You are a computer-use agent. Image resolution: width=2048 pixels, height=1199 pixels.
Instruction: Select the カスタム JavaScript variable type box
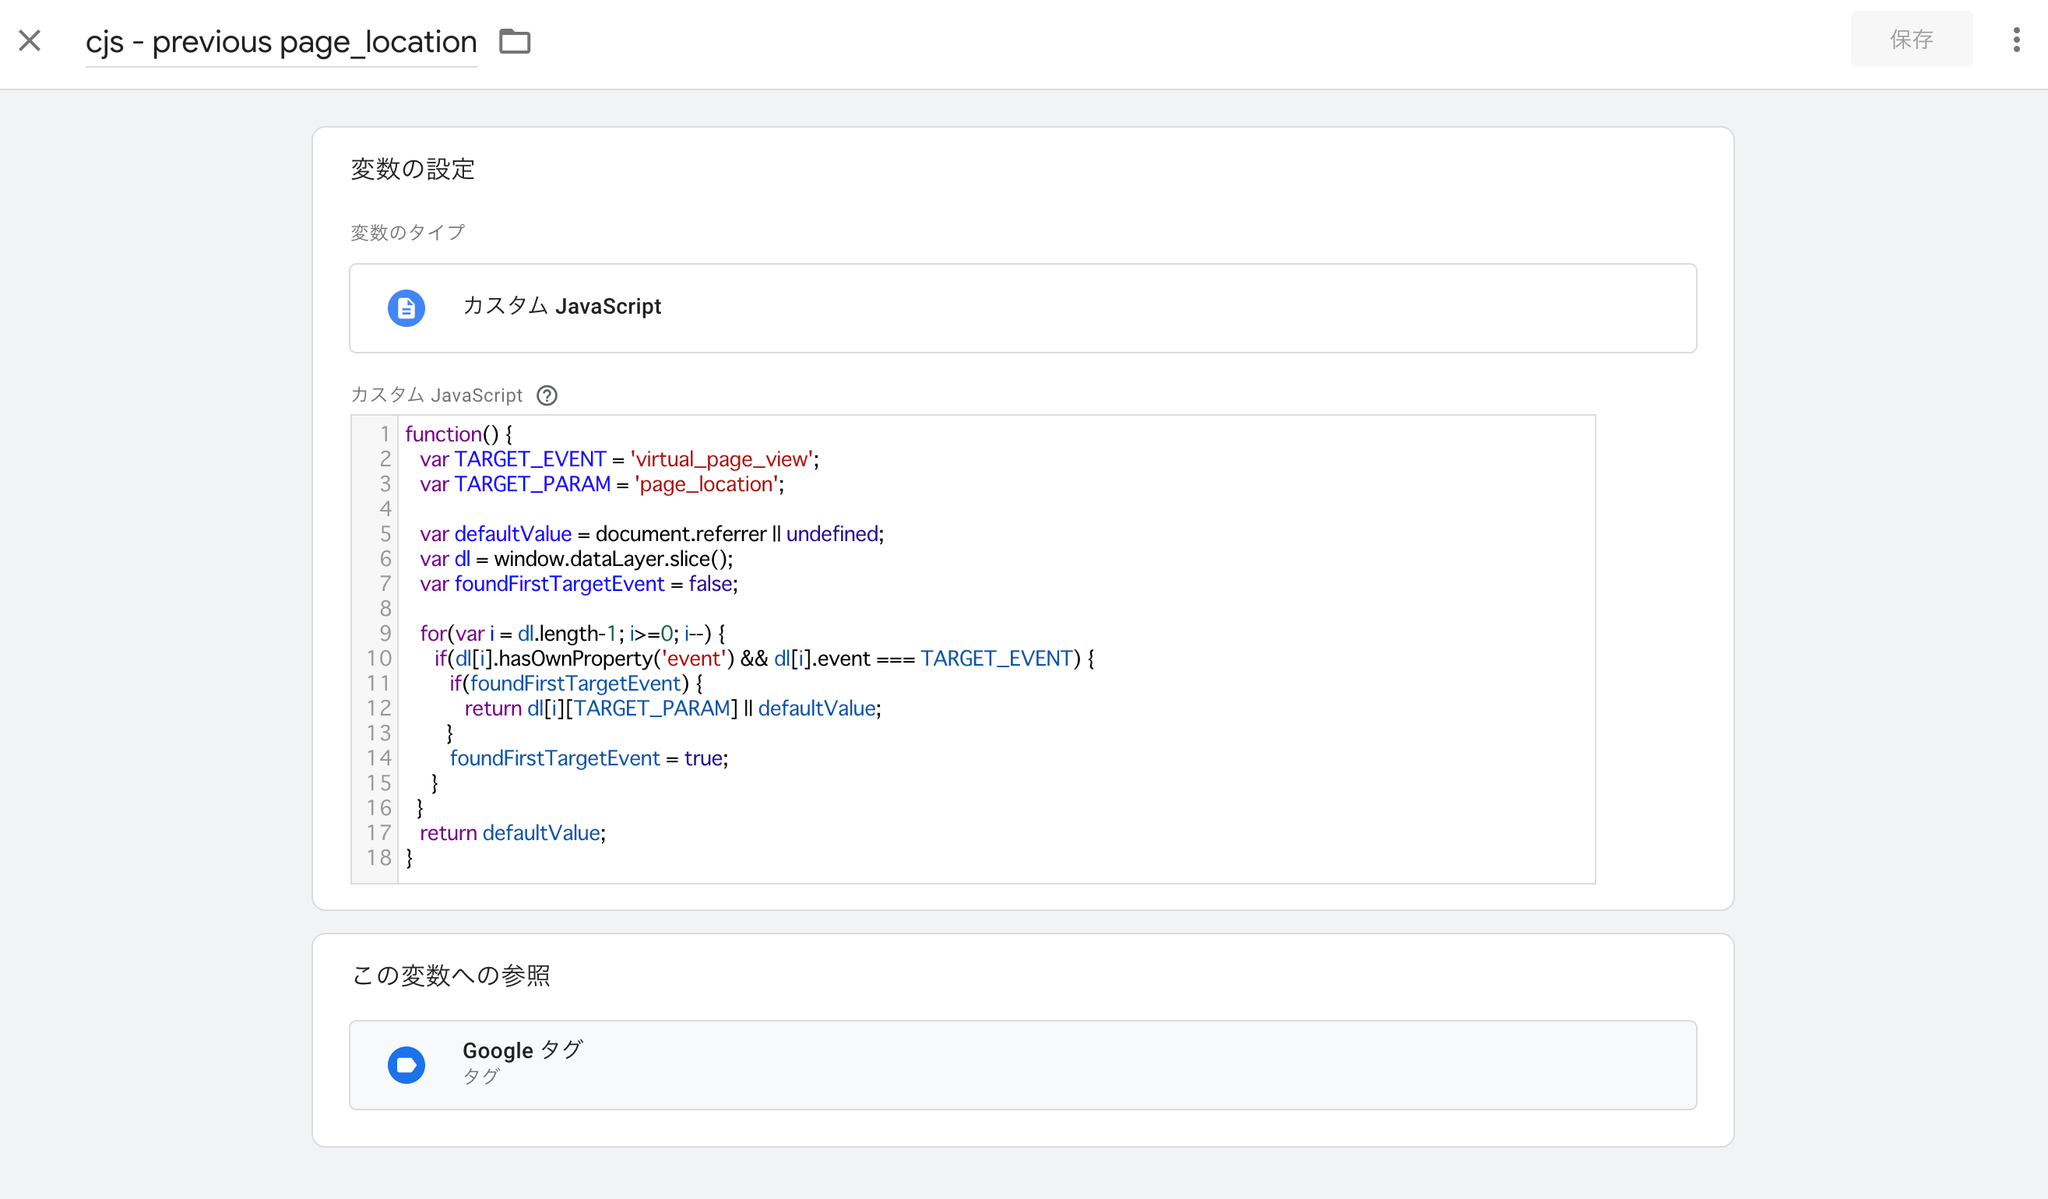tap(1023, 308)
